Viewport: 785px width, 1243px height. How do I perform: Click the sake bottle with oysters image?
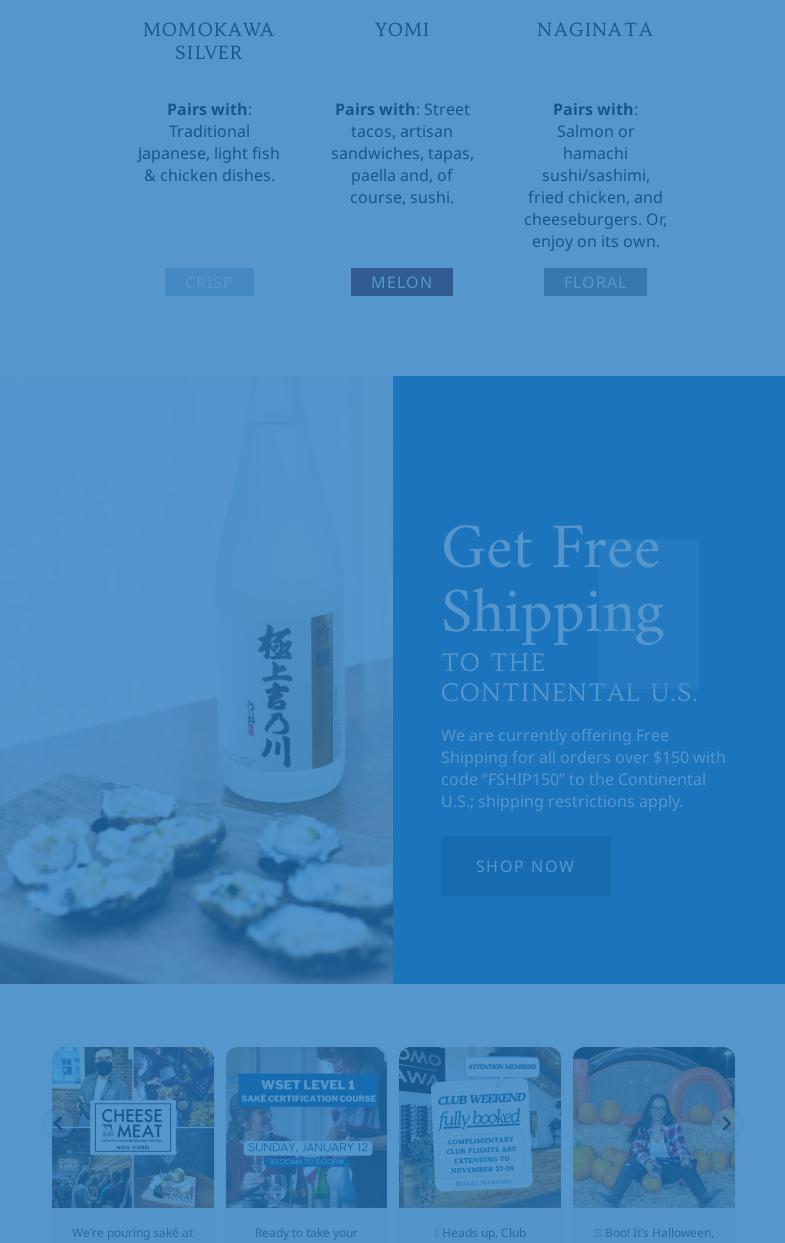pyautogui.click(x=196, y=680)
